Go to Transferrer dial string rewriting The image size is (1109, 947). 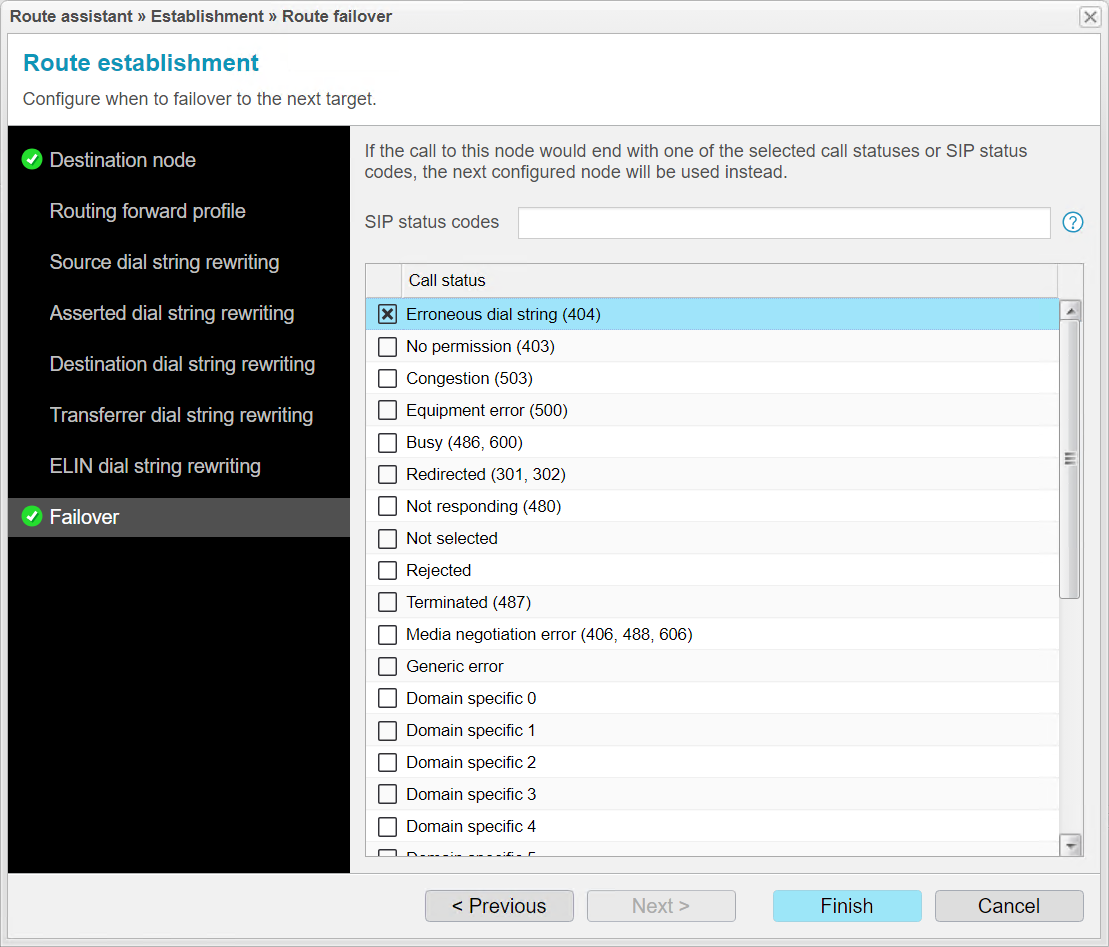tap(179, 415)
